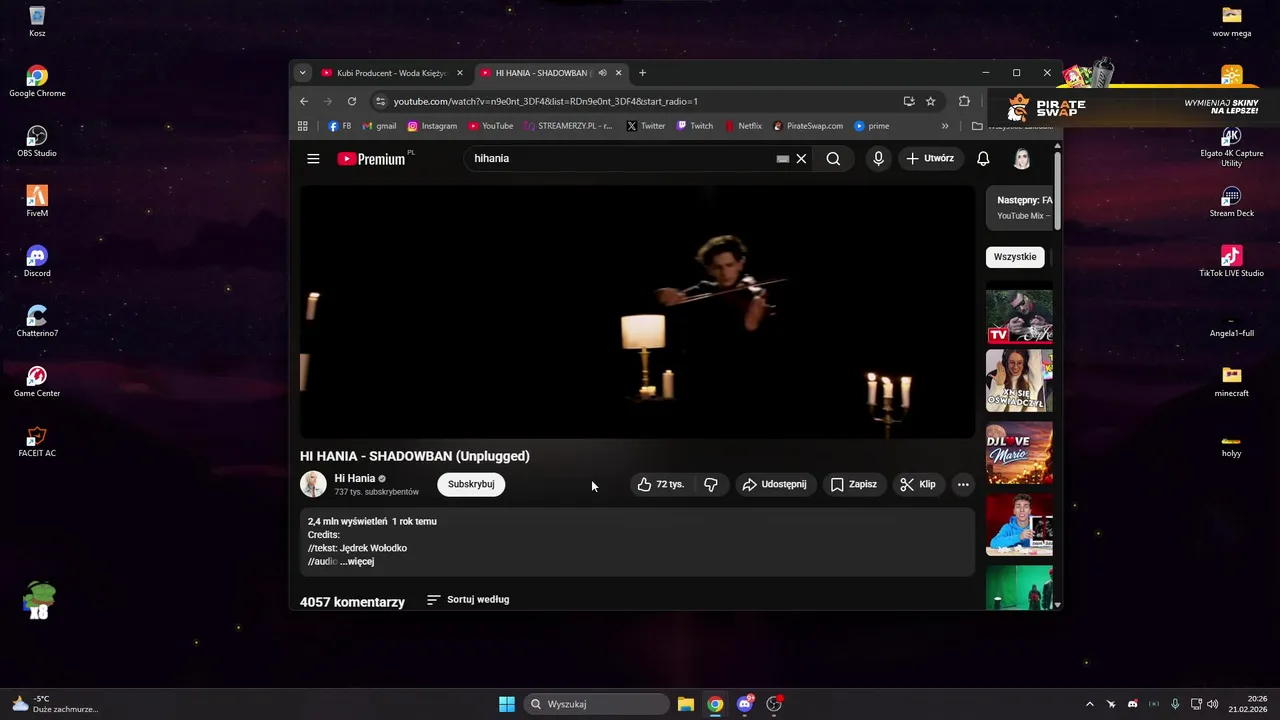Click taskbar Wyszukaj search box

pyautogui.click(x=596, y=704)
